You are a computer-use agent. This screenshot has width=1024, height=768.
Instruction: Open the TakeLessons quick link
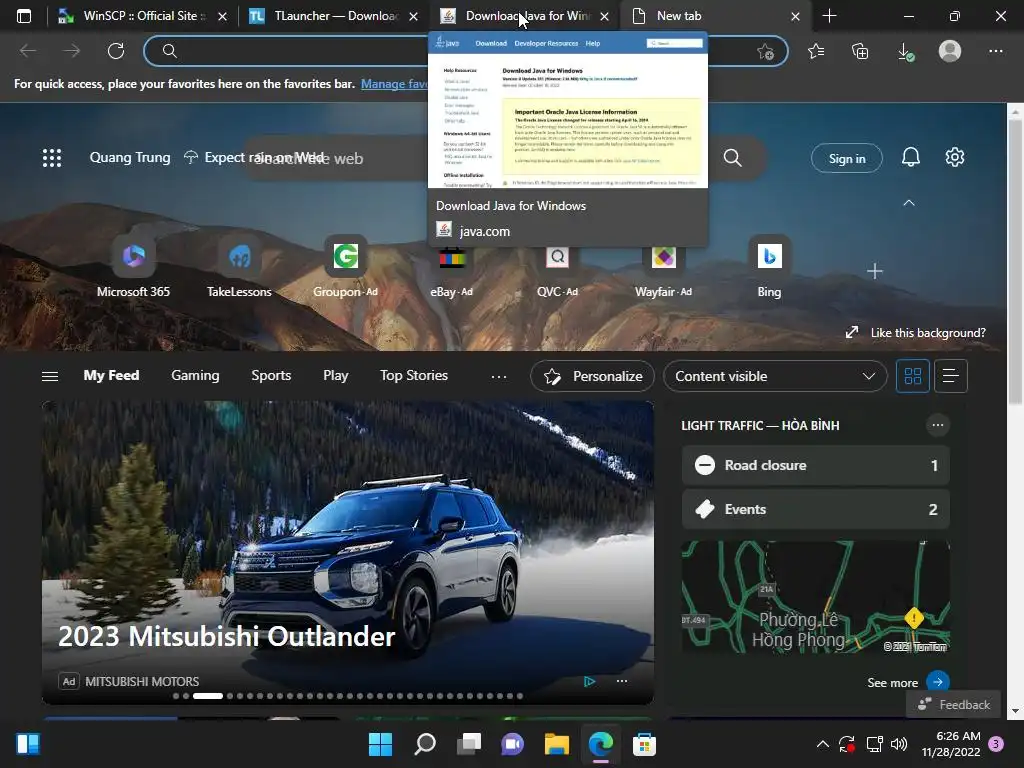tap(239, 266)
